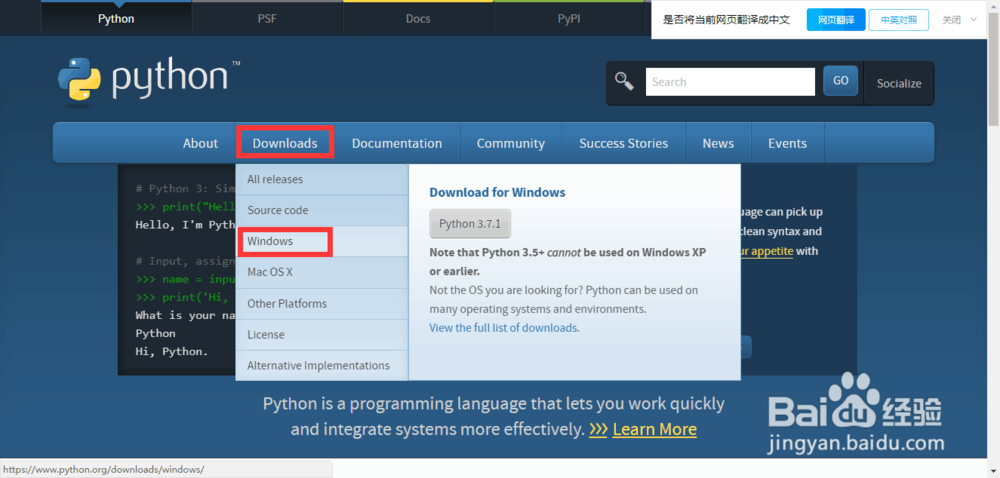Click the blue 网页翻译 button
The height and width of the screenshot is (478, 1000).
click(836, 20)
